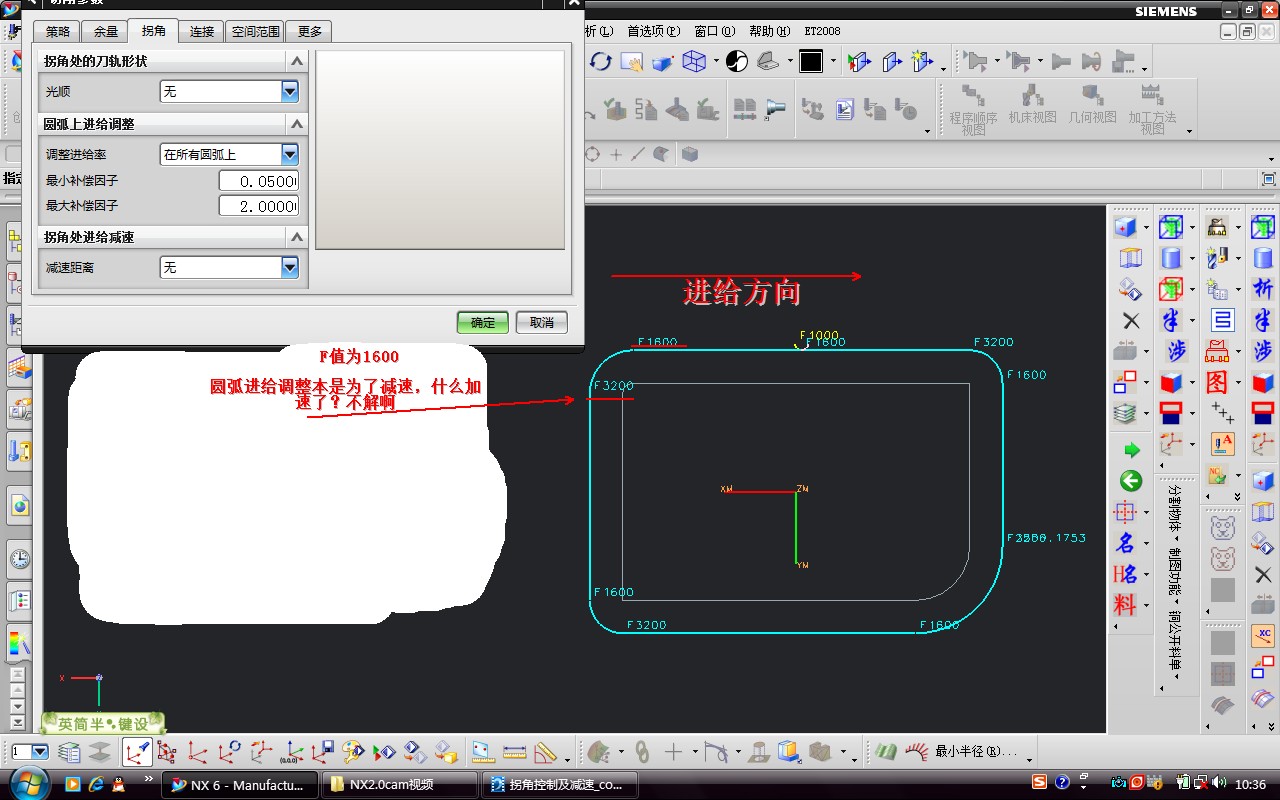Click the 程序顺序视图 button
The image size is (1280, 800).
point(973,109)
